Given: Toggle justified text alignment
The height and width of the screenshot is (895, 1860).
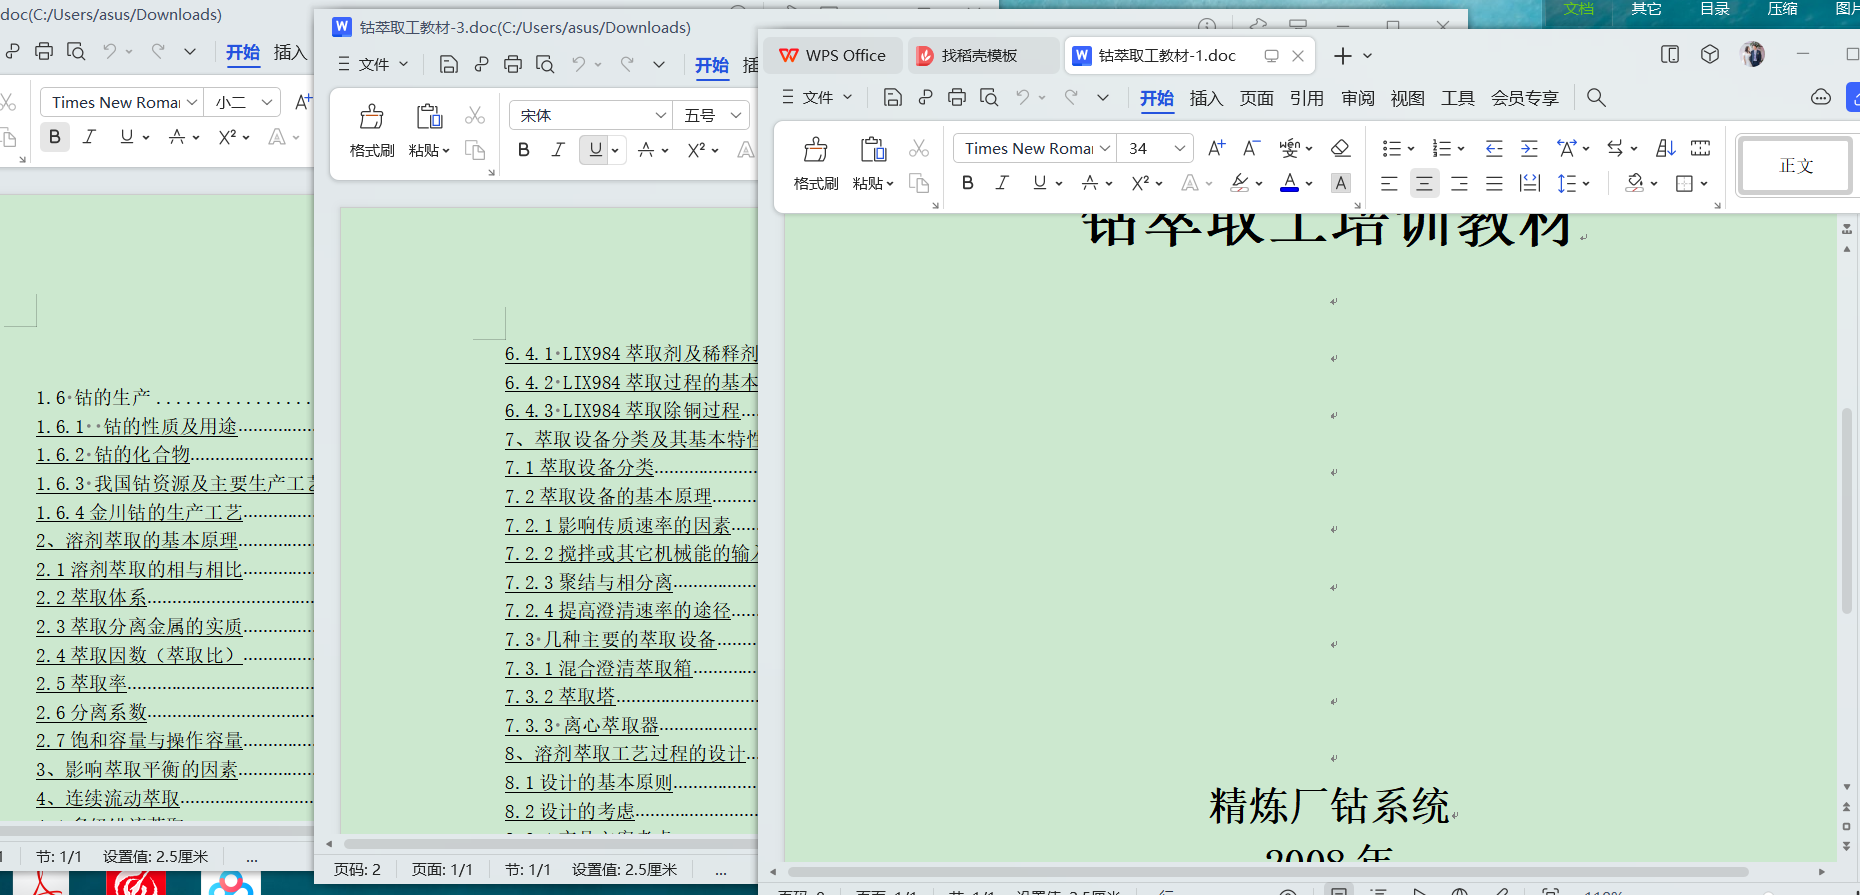Looking at the screenshot, I should pyautogui.click(x=1494, y=183).
